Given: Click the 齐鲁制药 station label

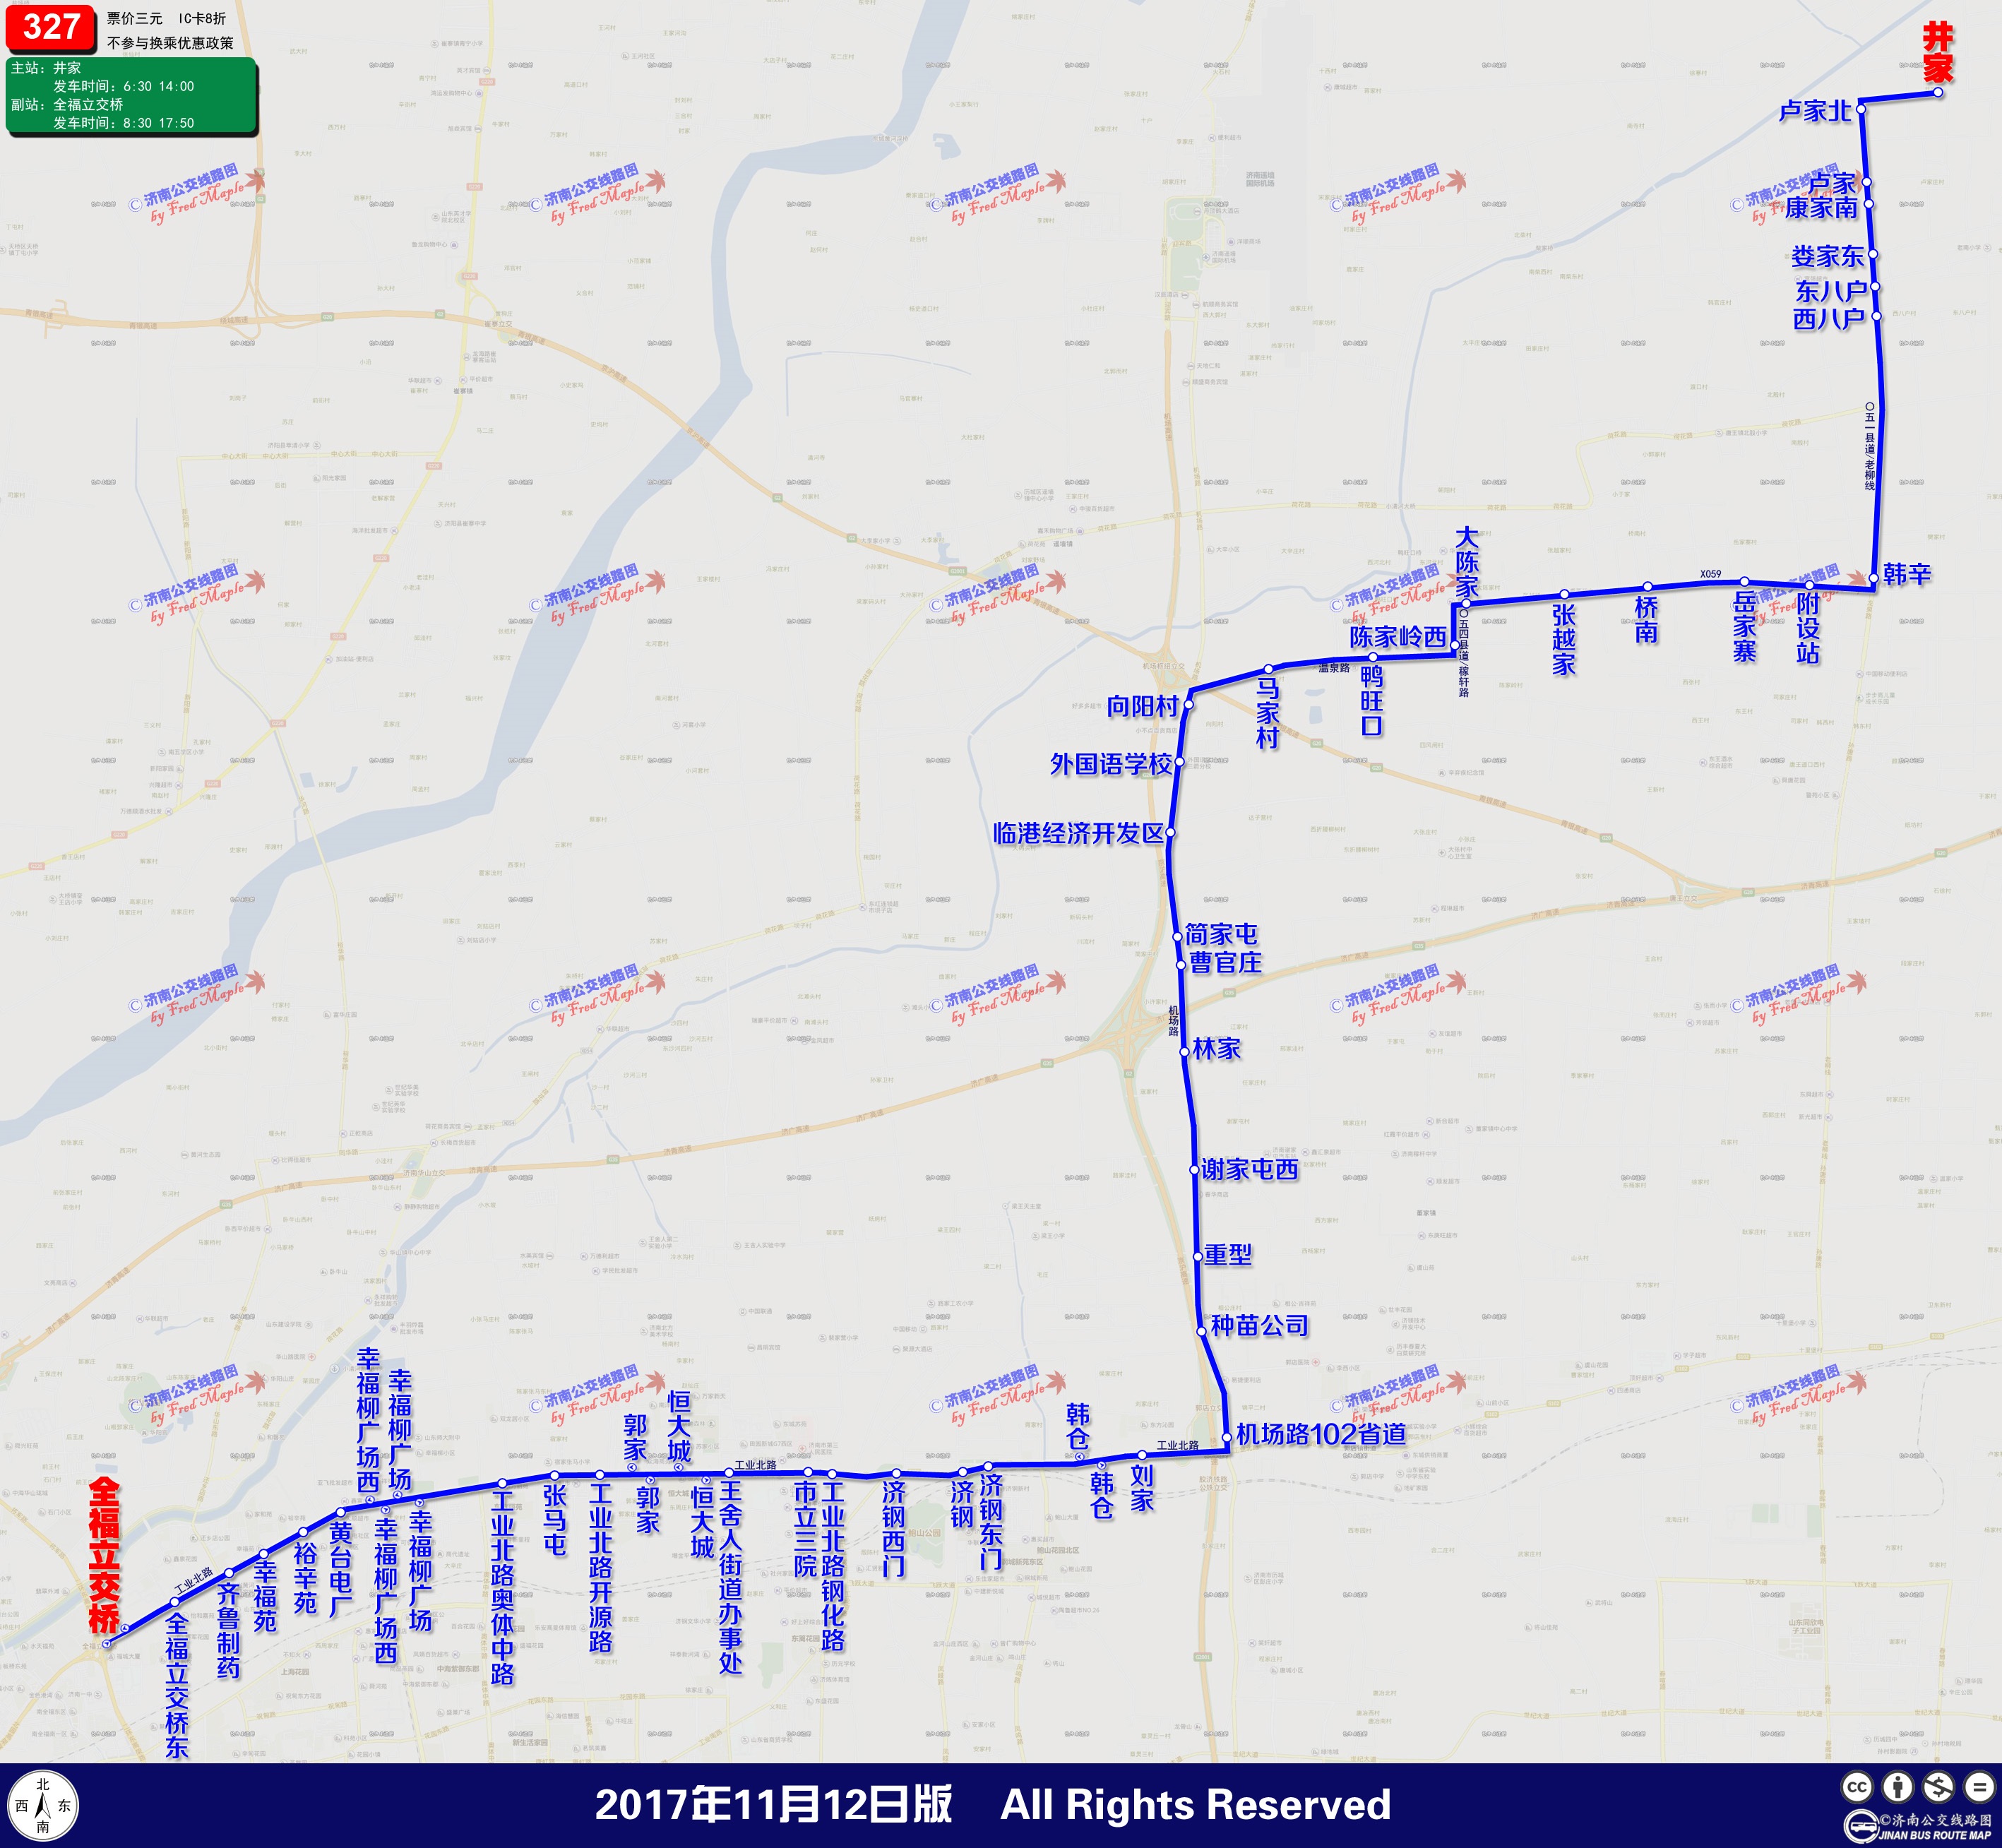Looking at the screenshot, I should pos(228,1630).
